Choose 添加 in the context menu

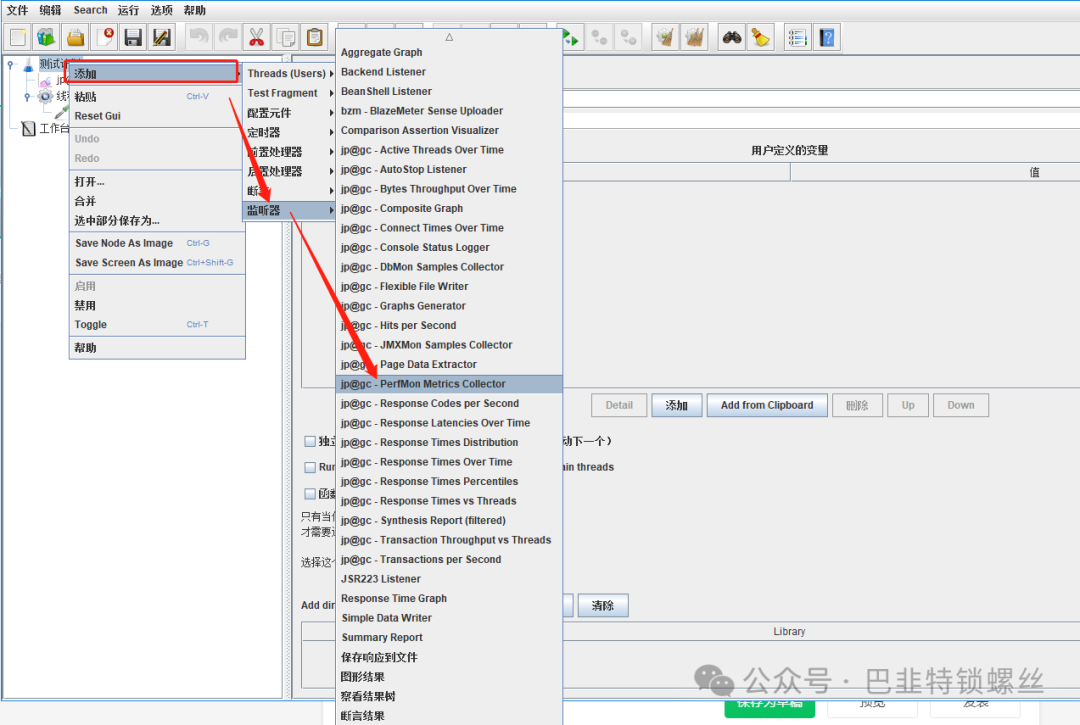pos(153,73)
